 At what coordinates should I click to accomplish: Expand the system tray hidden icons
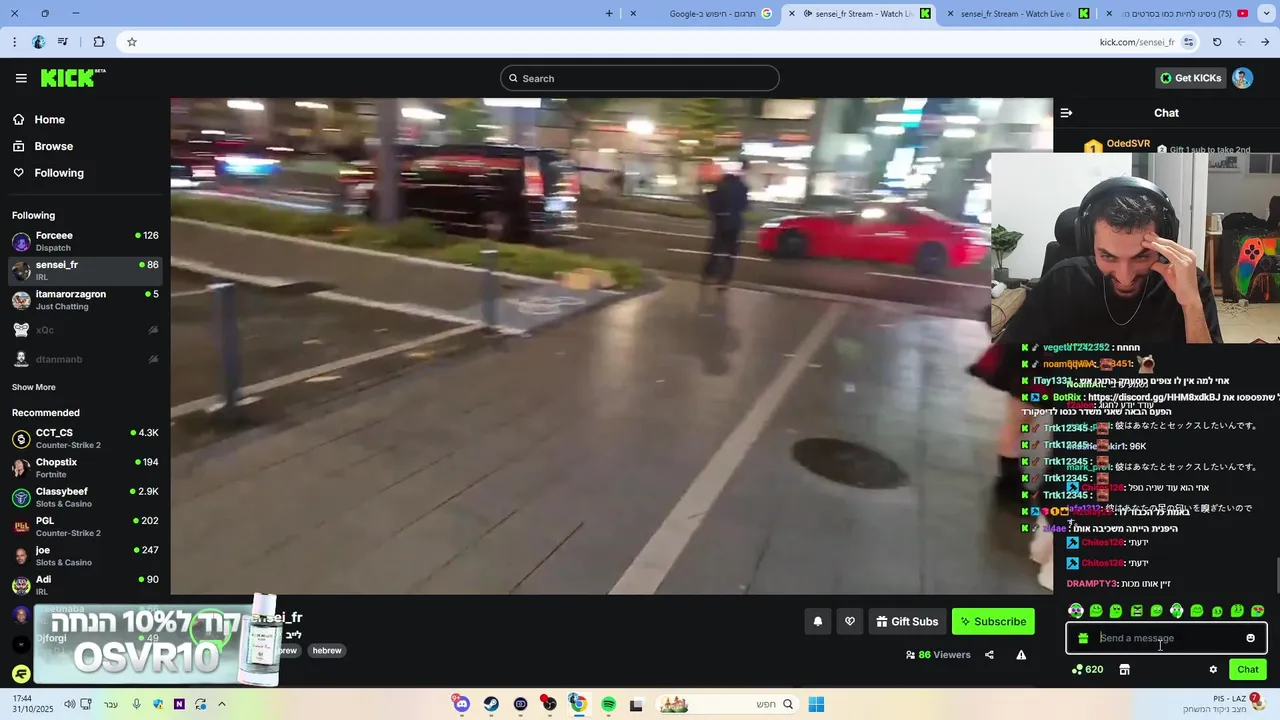221,704
